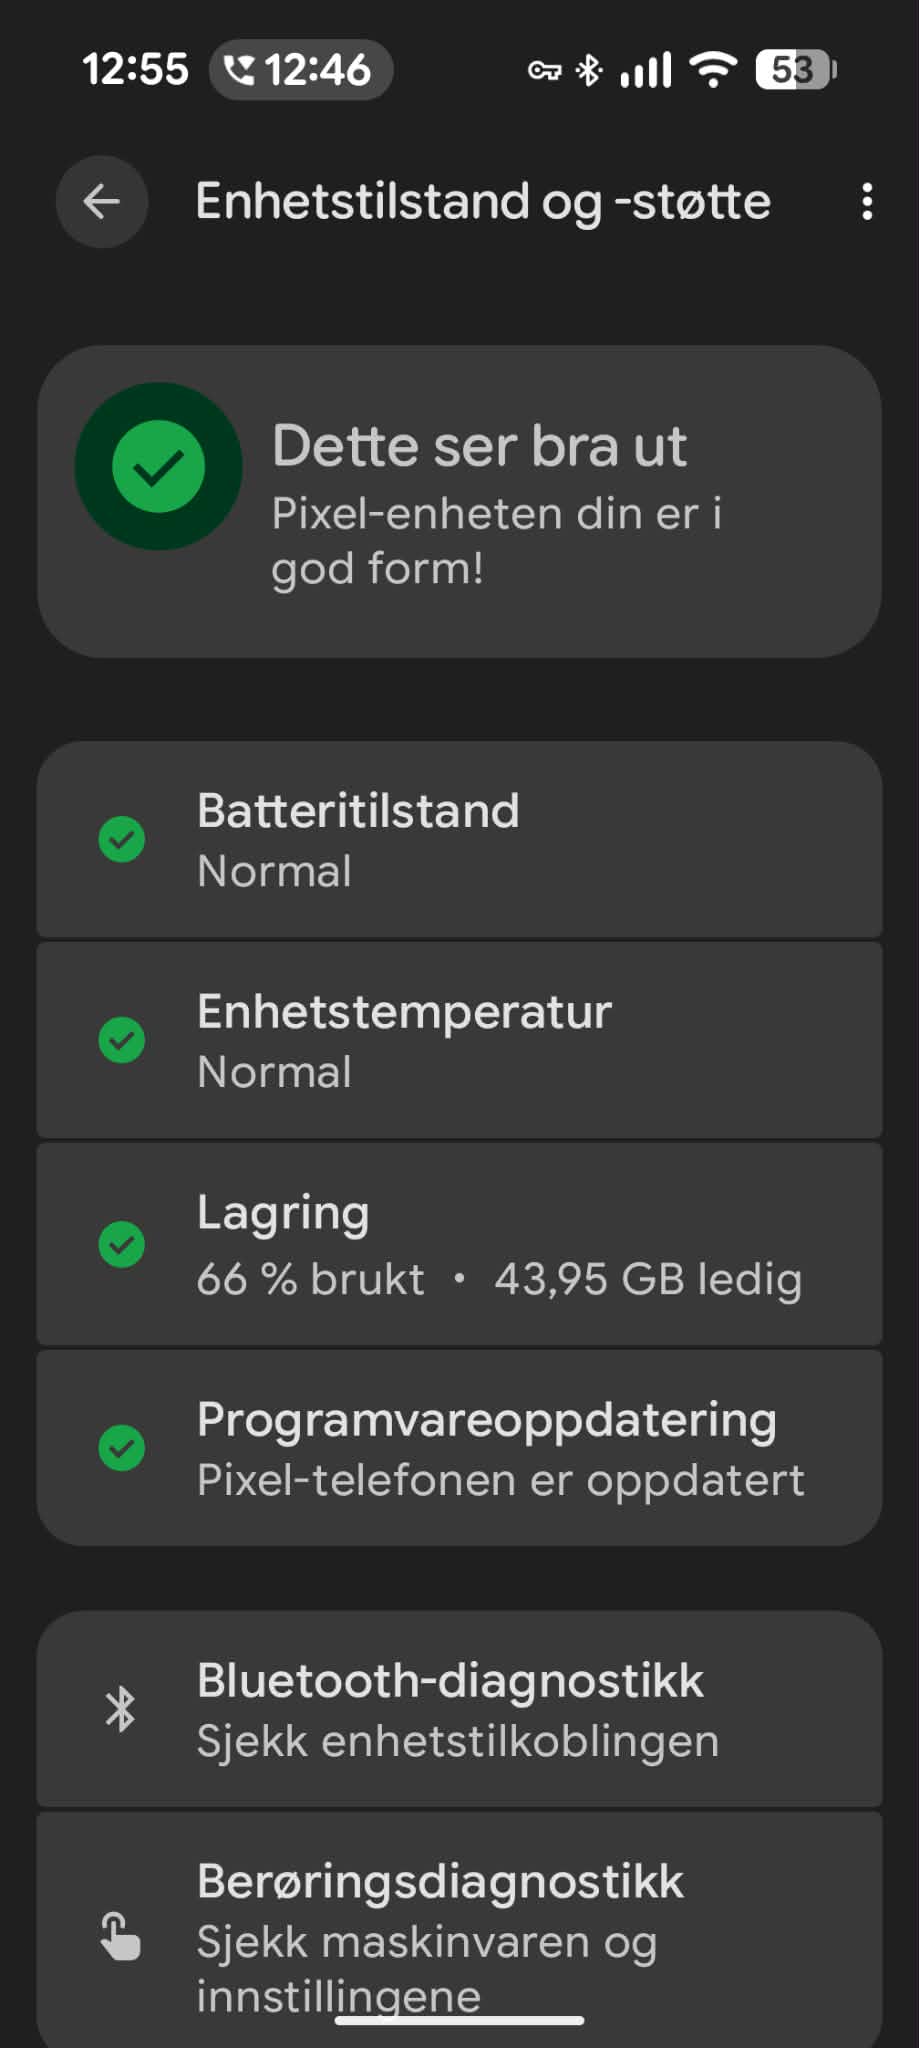Tap the back arrow button
This screenshot has width=919, height=2048.
point(102,202)
